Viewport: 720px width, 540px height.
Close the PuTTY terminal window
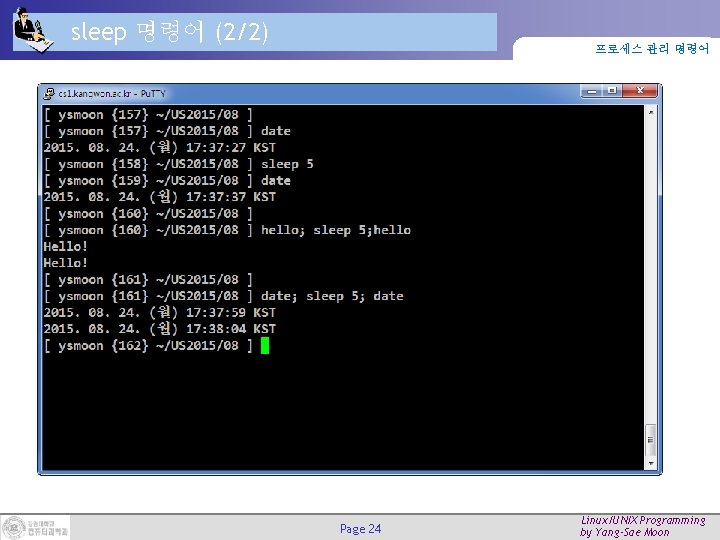[640, 91]
